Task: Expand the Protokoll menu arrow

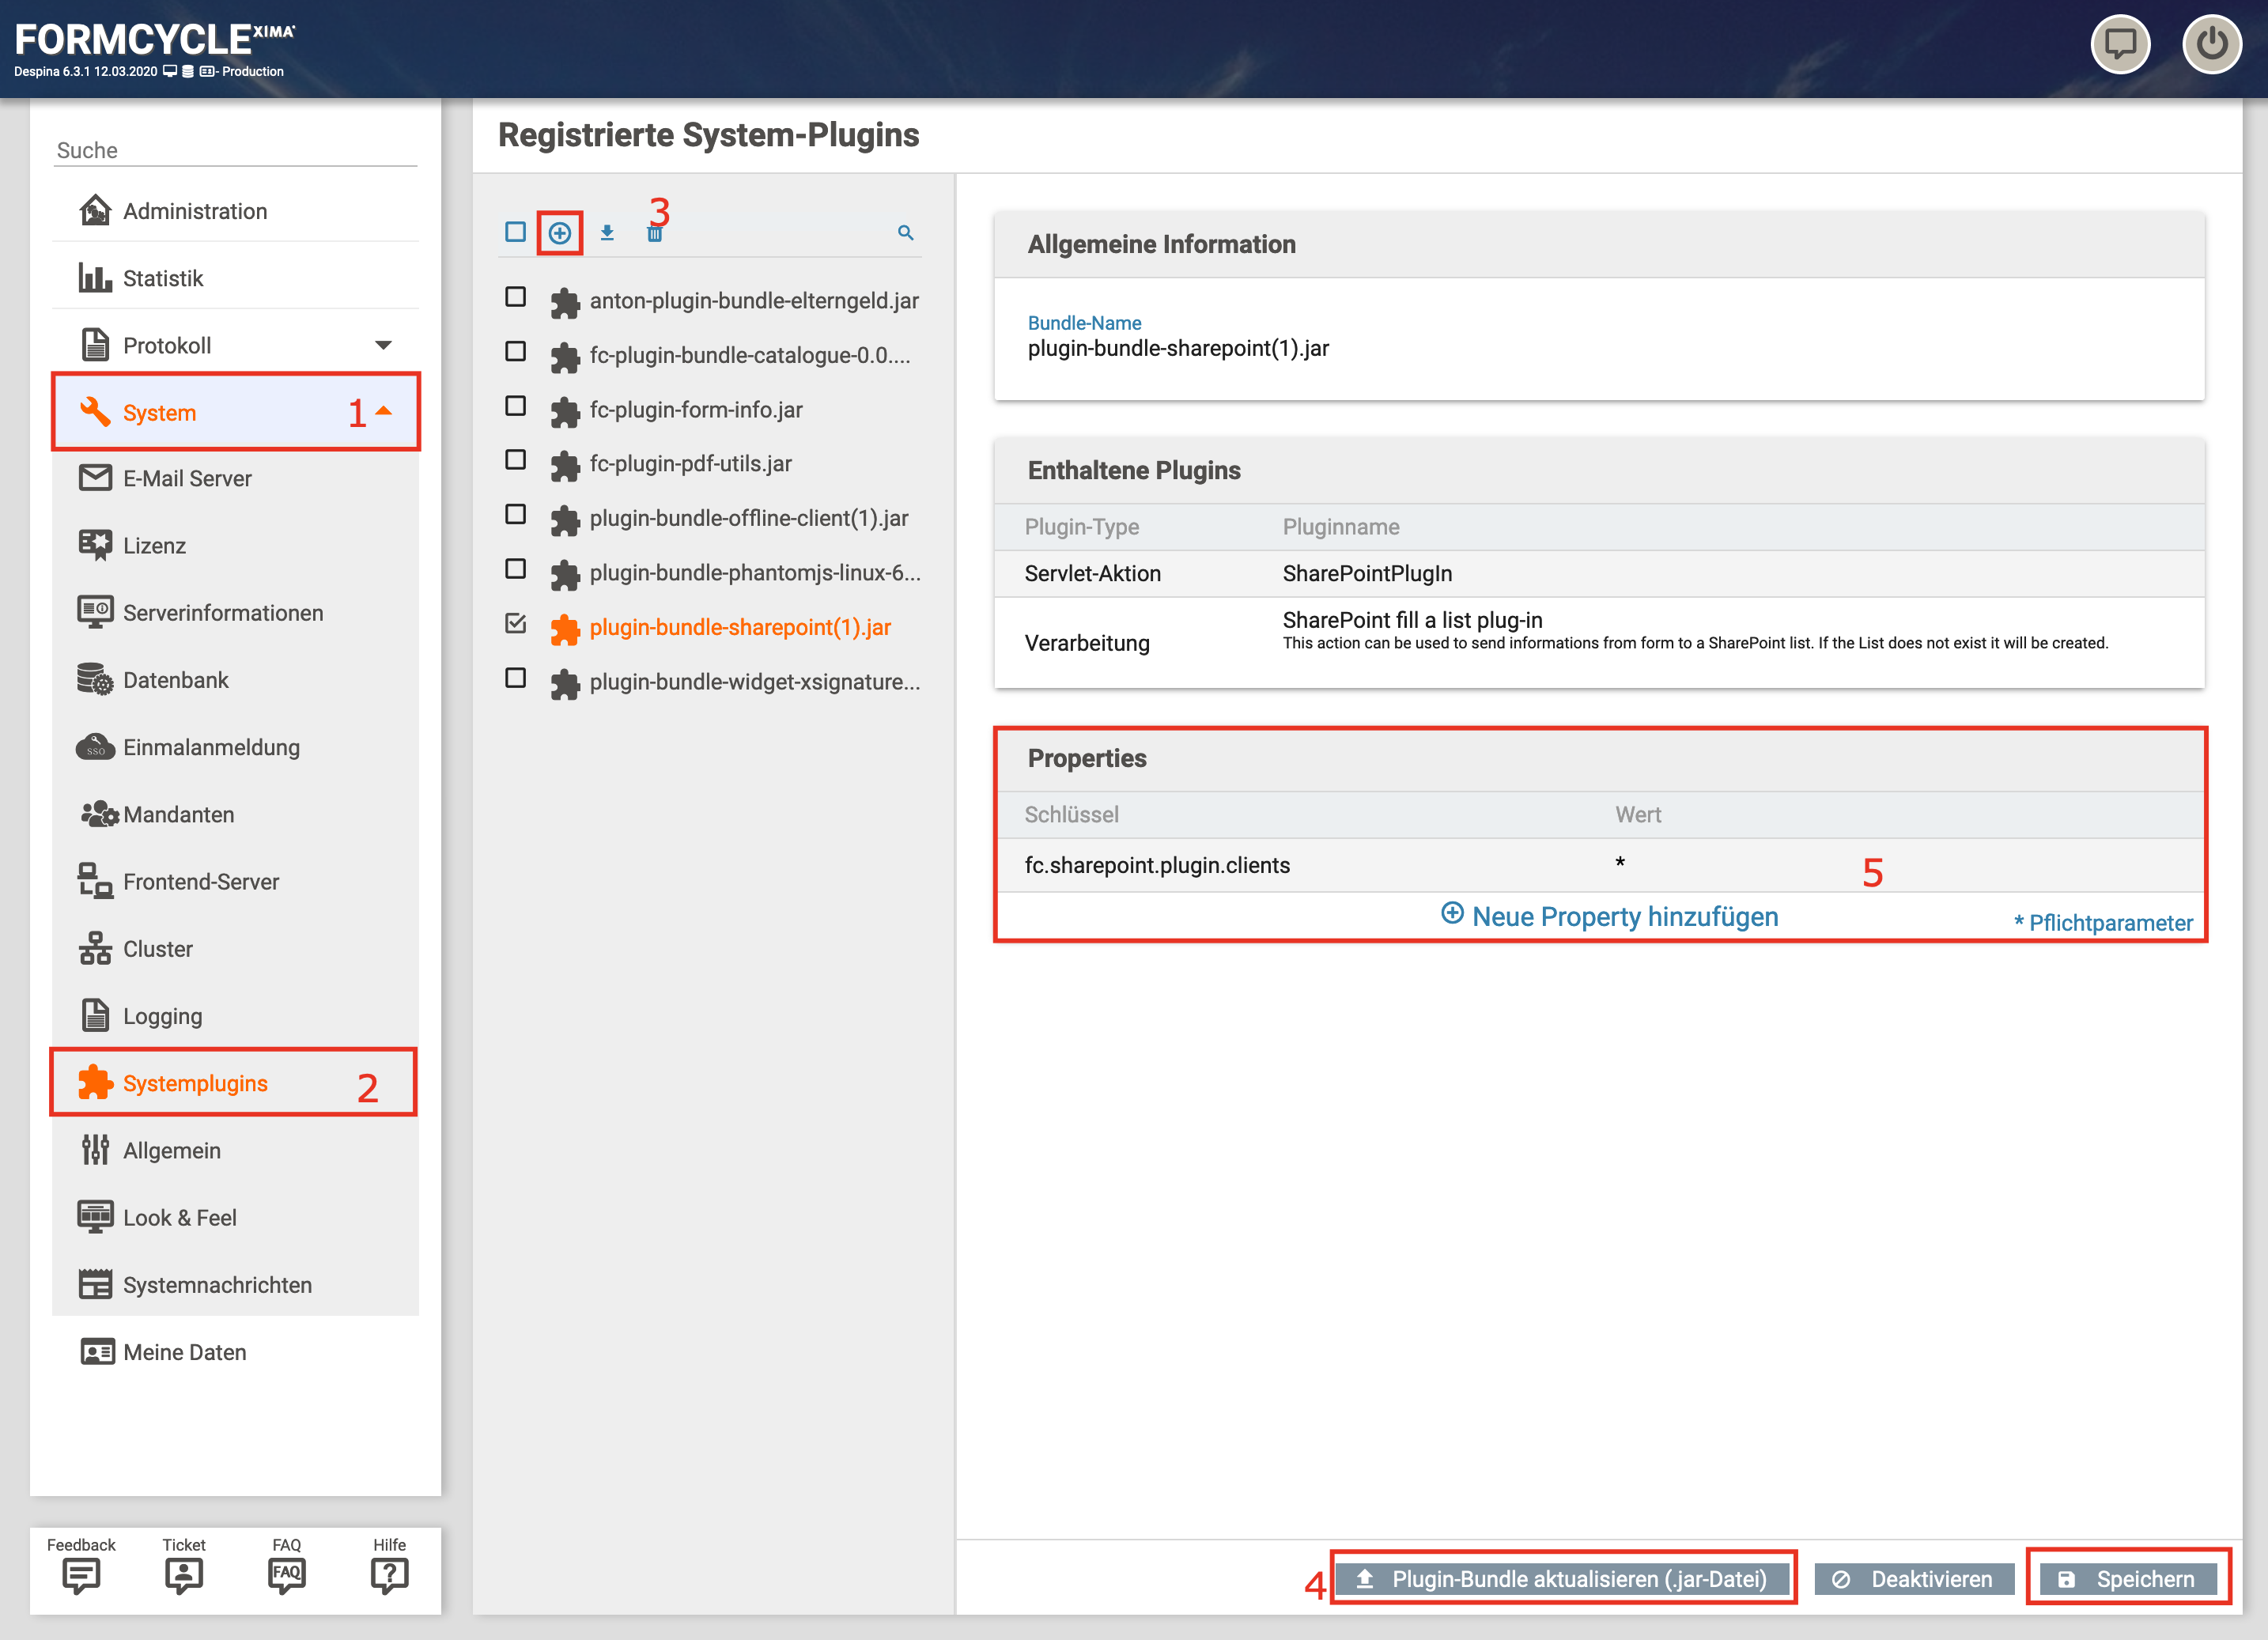Action: [383, 346]
